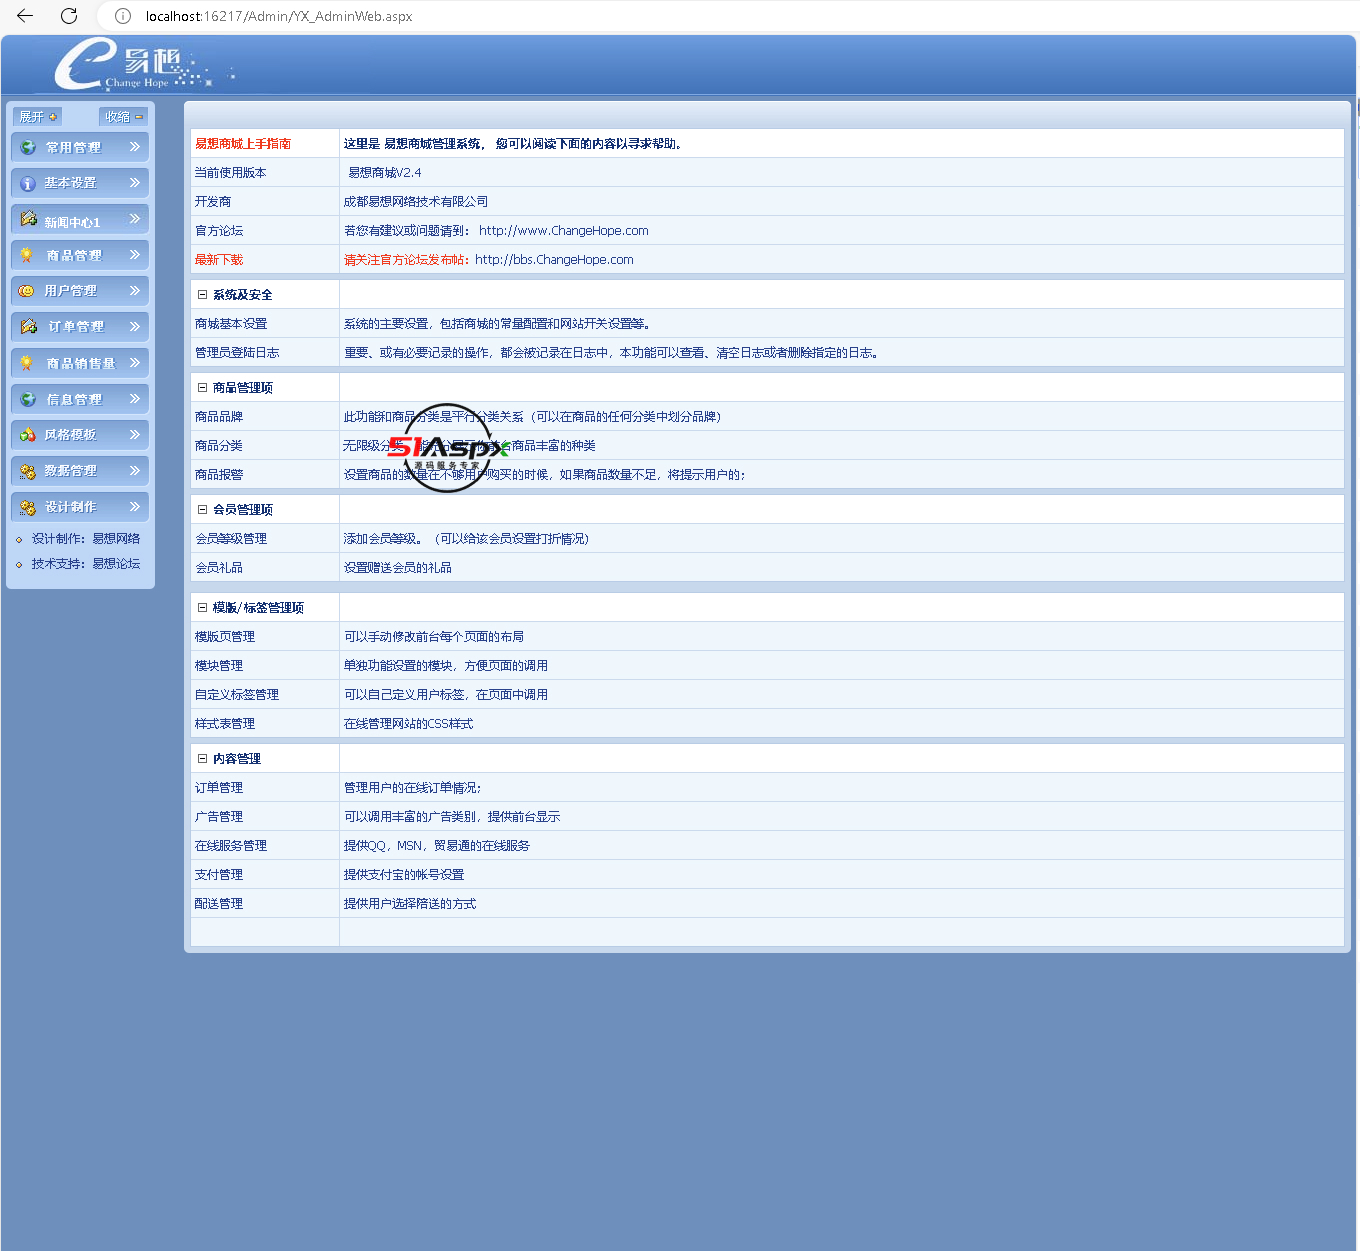Viewport: 1360px width, 1251px height.
Task: Expand 商品管理 using its double chevron
Action: pos(135,255)
